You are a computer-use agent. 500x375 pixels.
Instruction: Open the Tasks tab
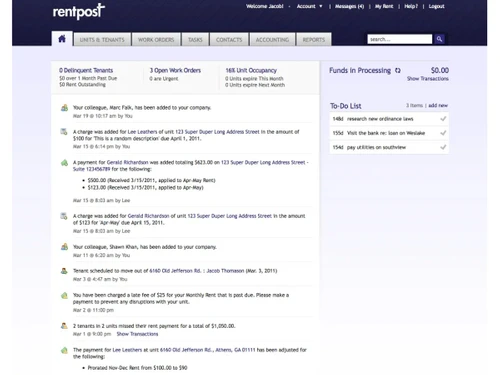pyautogui.click(x=195, y=39)
